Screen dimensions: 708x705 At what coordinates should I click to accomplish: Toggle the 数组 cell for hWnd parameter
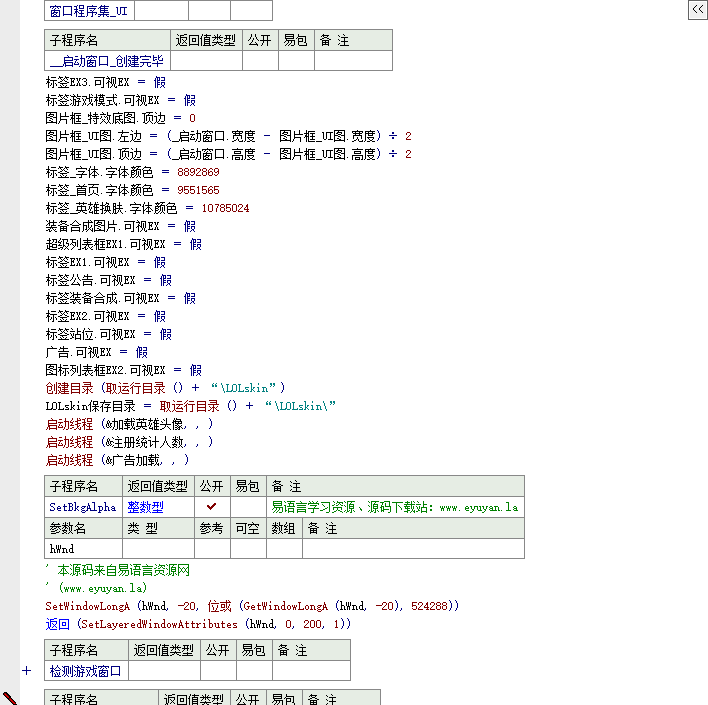pos(284,548)
